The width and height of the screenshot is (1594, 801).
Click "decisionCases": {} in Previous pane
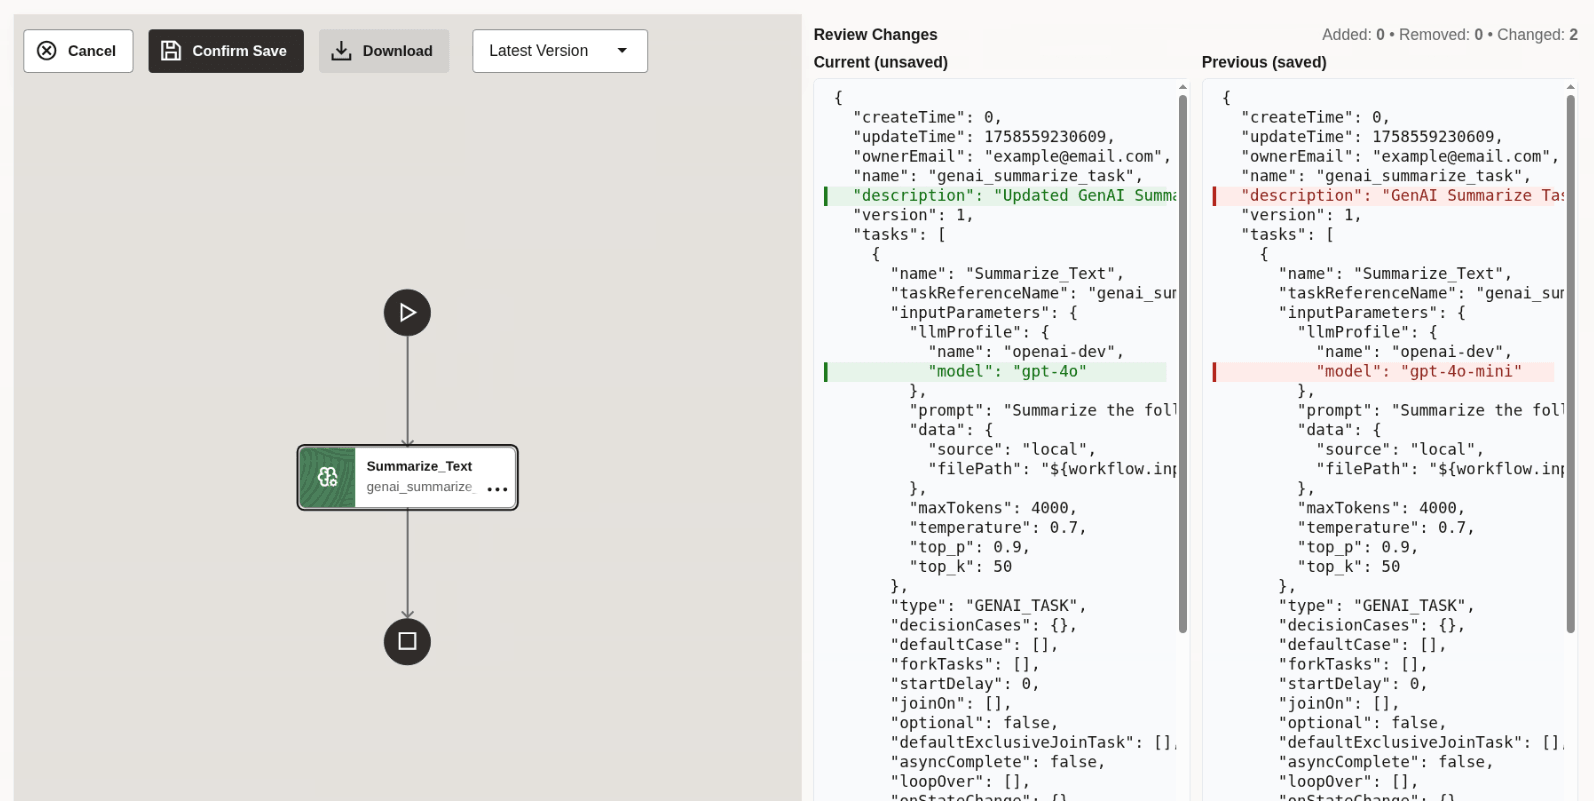(1372, 625)
